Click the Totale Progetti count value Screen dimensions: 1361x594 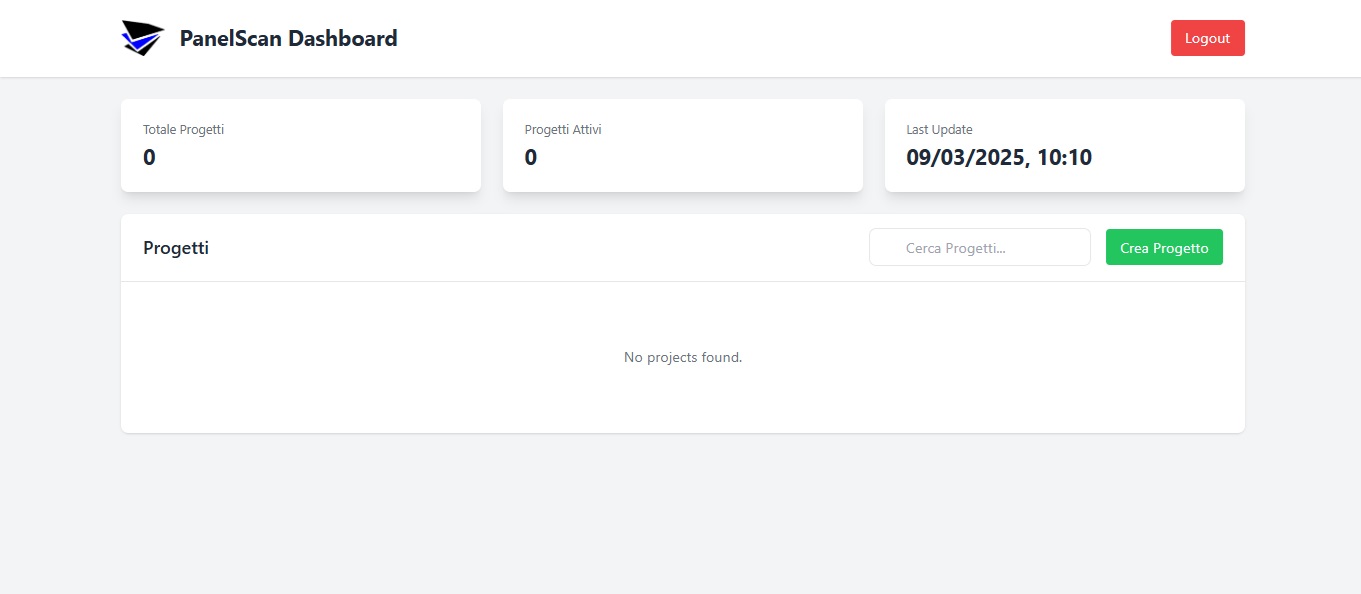149,157
